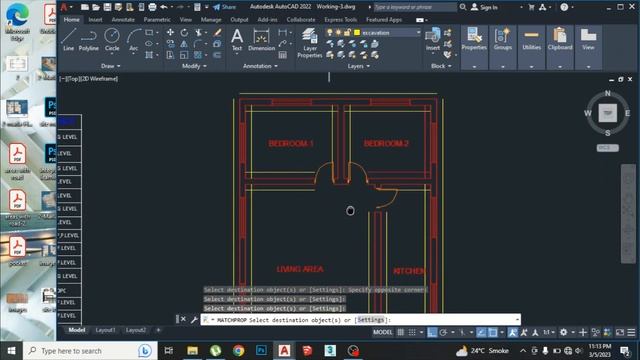Click the Table tool in Annotation panel

[x=282, y=55]
